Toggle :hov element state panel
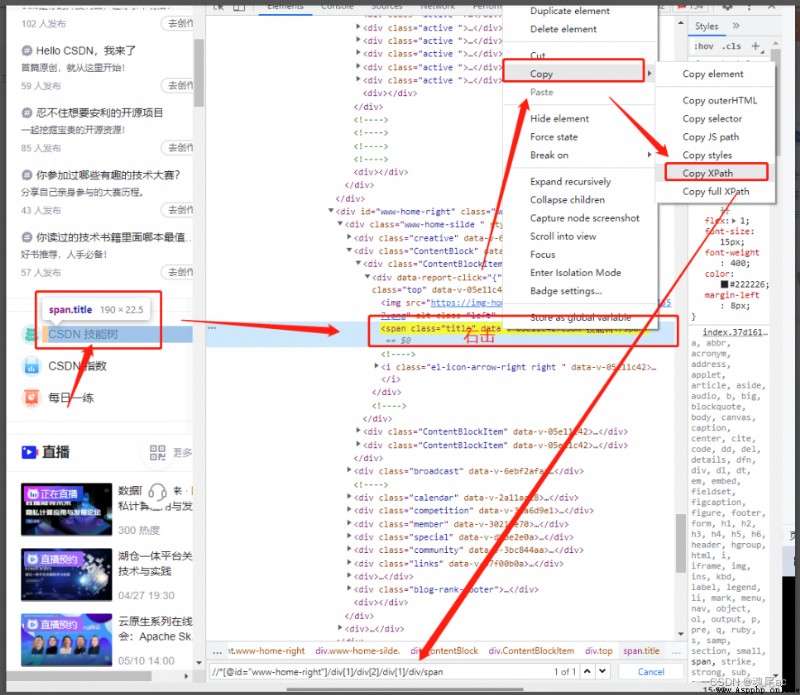This screenshot has height=695, width=800. (704, 46)
